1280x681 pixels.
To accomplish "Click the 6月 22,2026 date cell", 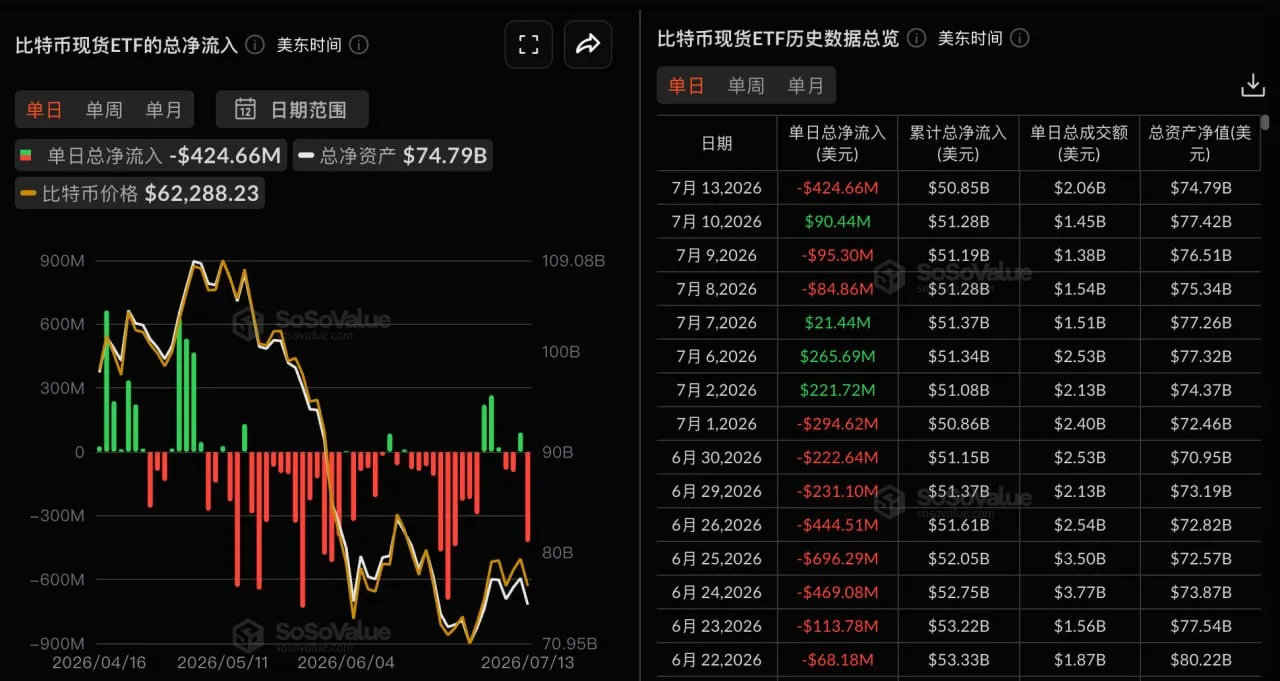I will [x=717, y=660].
